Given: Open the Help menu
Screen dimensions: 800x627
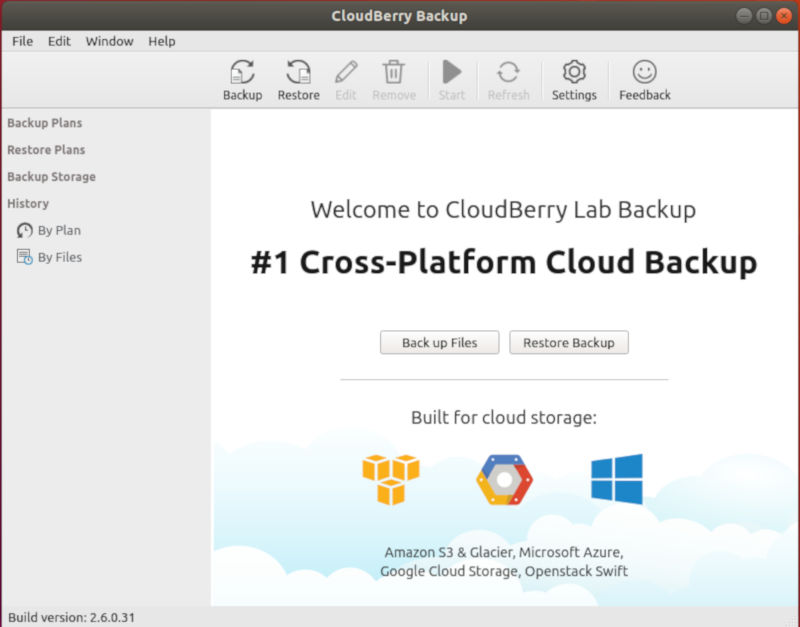Looking at the screenshot, I should pos(162,41).
